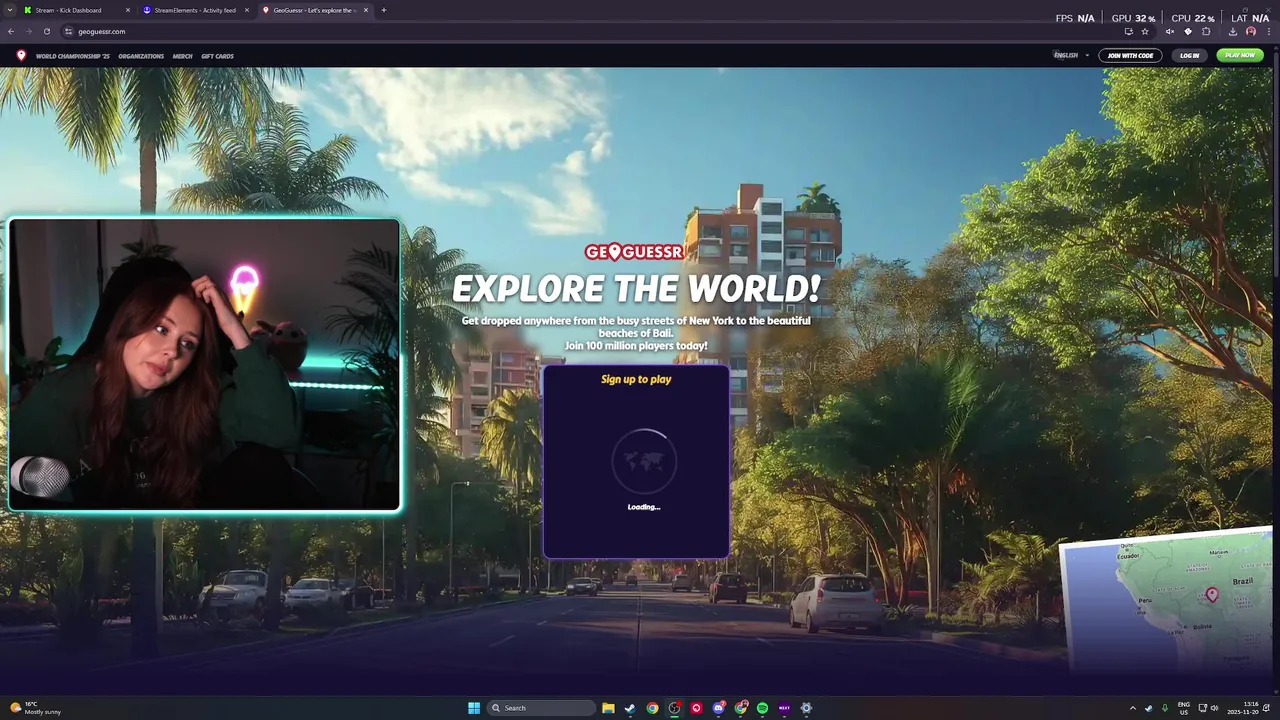
Task: Open OBS Studio from the taskbar
Action: click(674, 708)
